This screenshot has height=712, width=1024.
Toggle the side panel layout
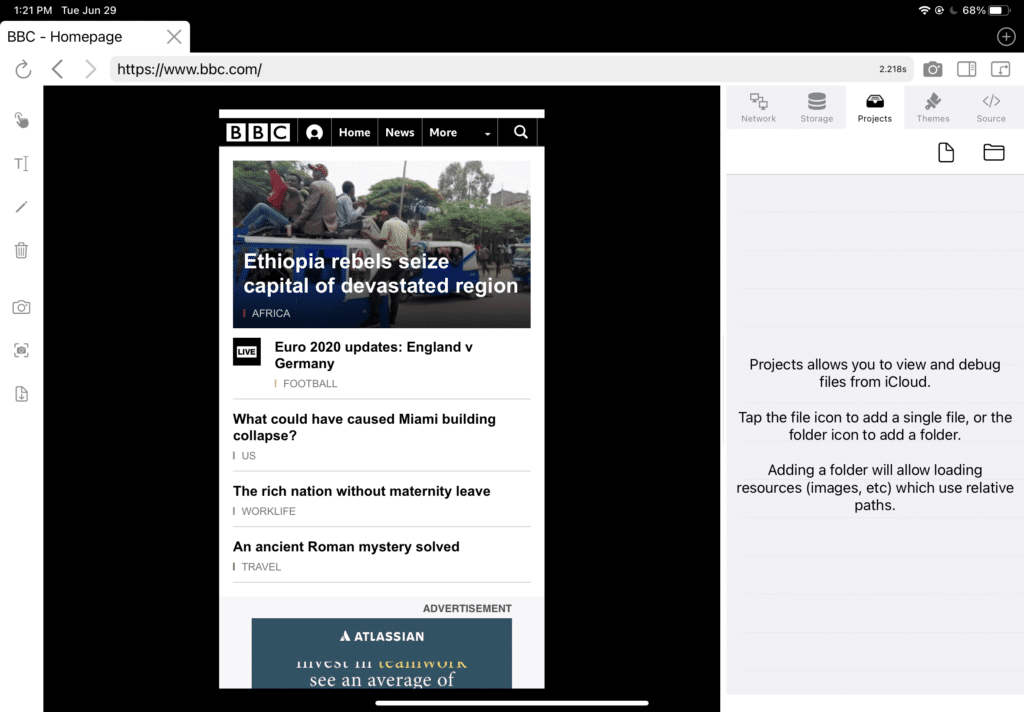966,69
